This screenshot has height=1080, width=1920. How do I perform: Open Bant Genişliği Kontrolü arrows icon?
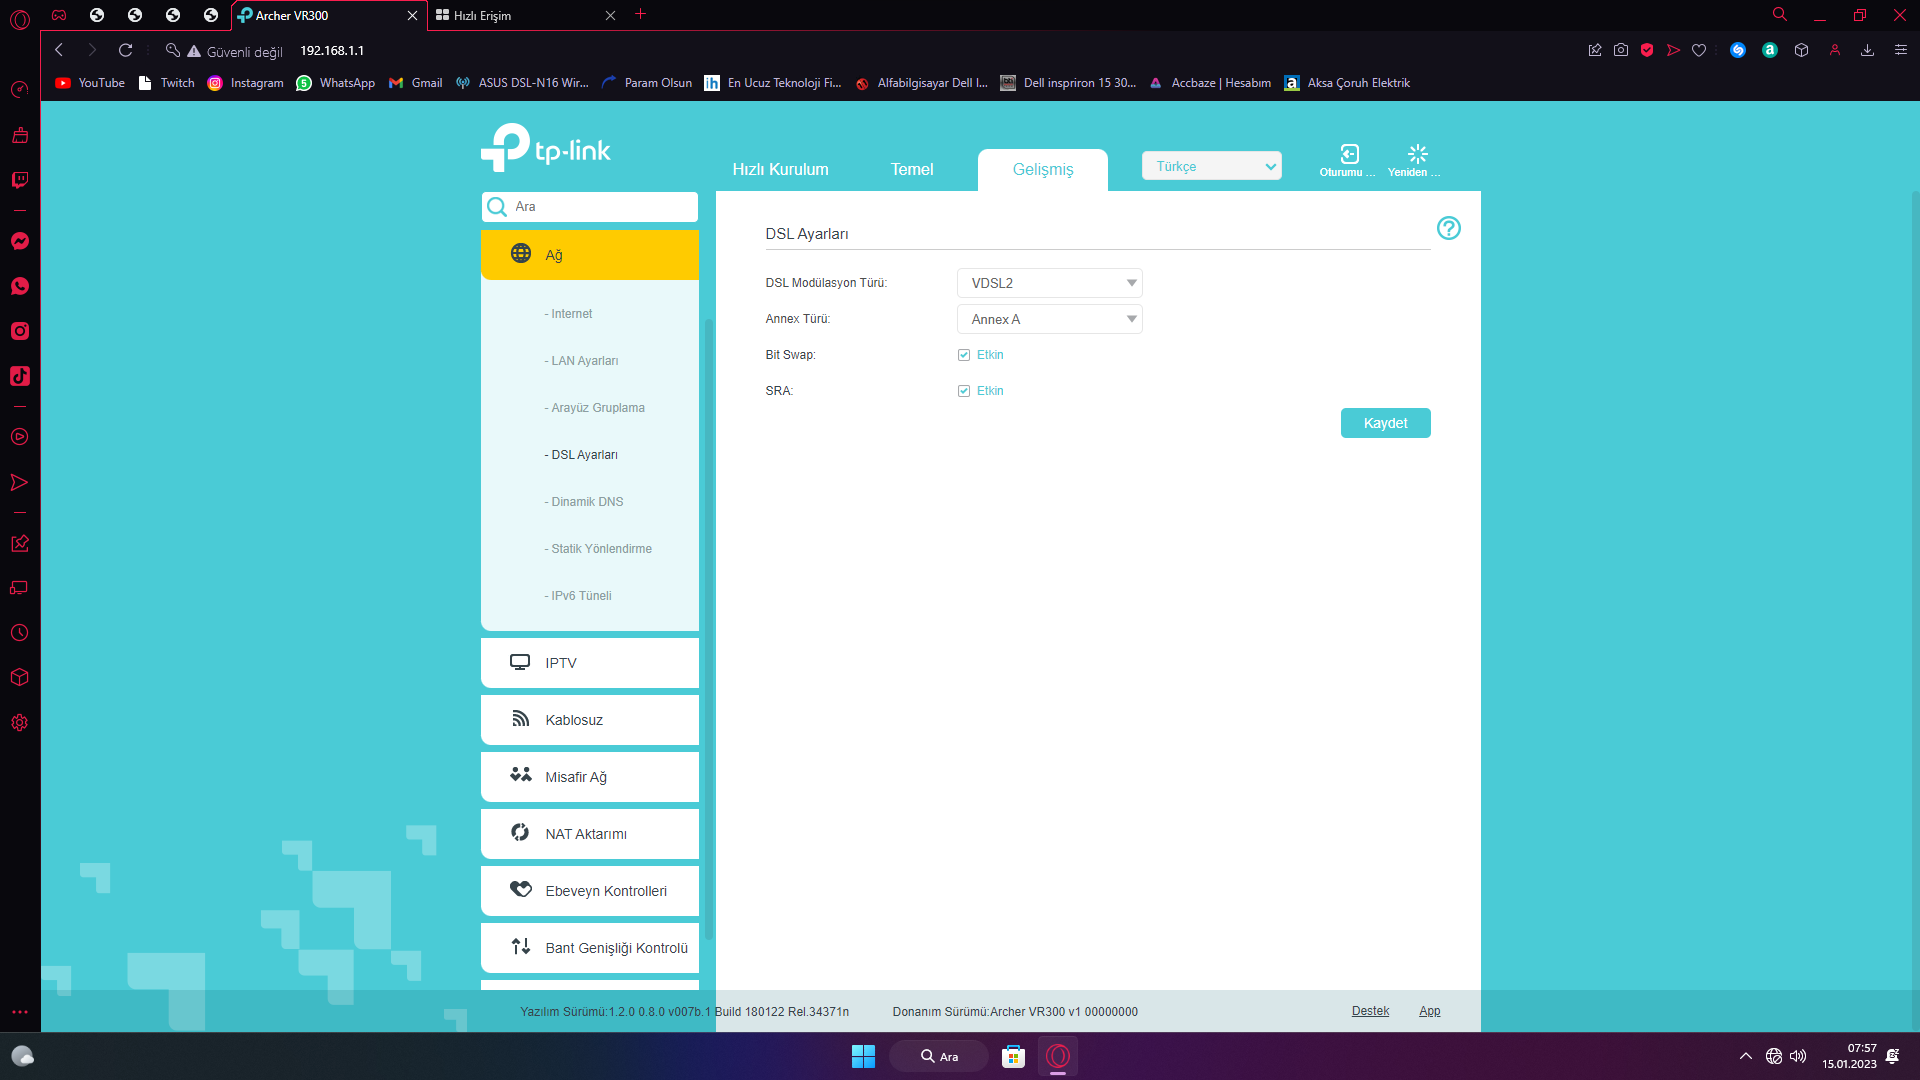click(520, 946)
